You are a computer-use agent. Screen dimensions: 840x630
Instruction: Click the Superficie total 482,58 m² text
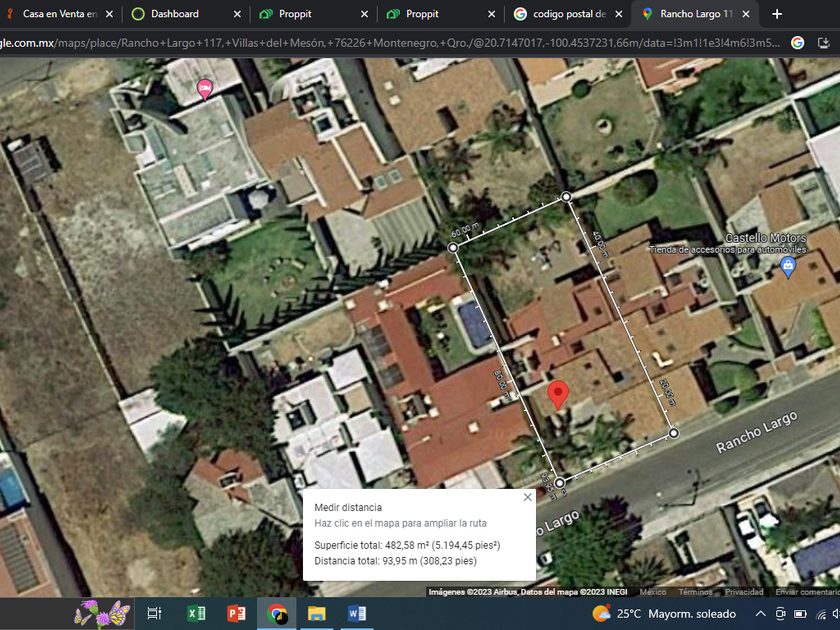pos(407,545)
